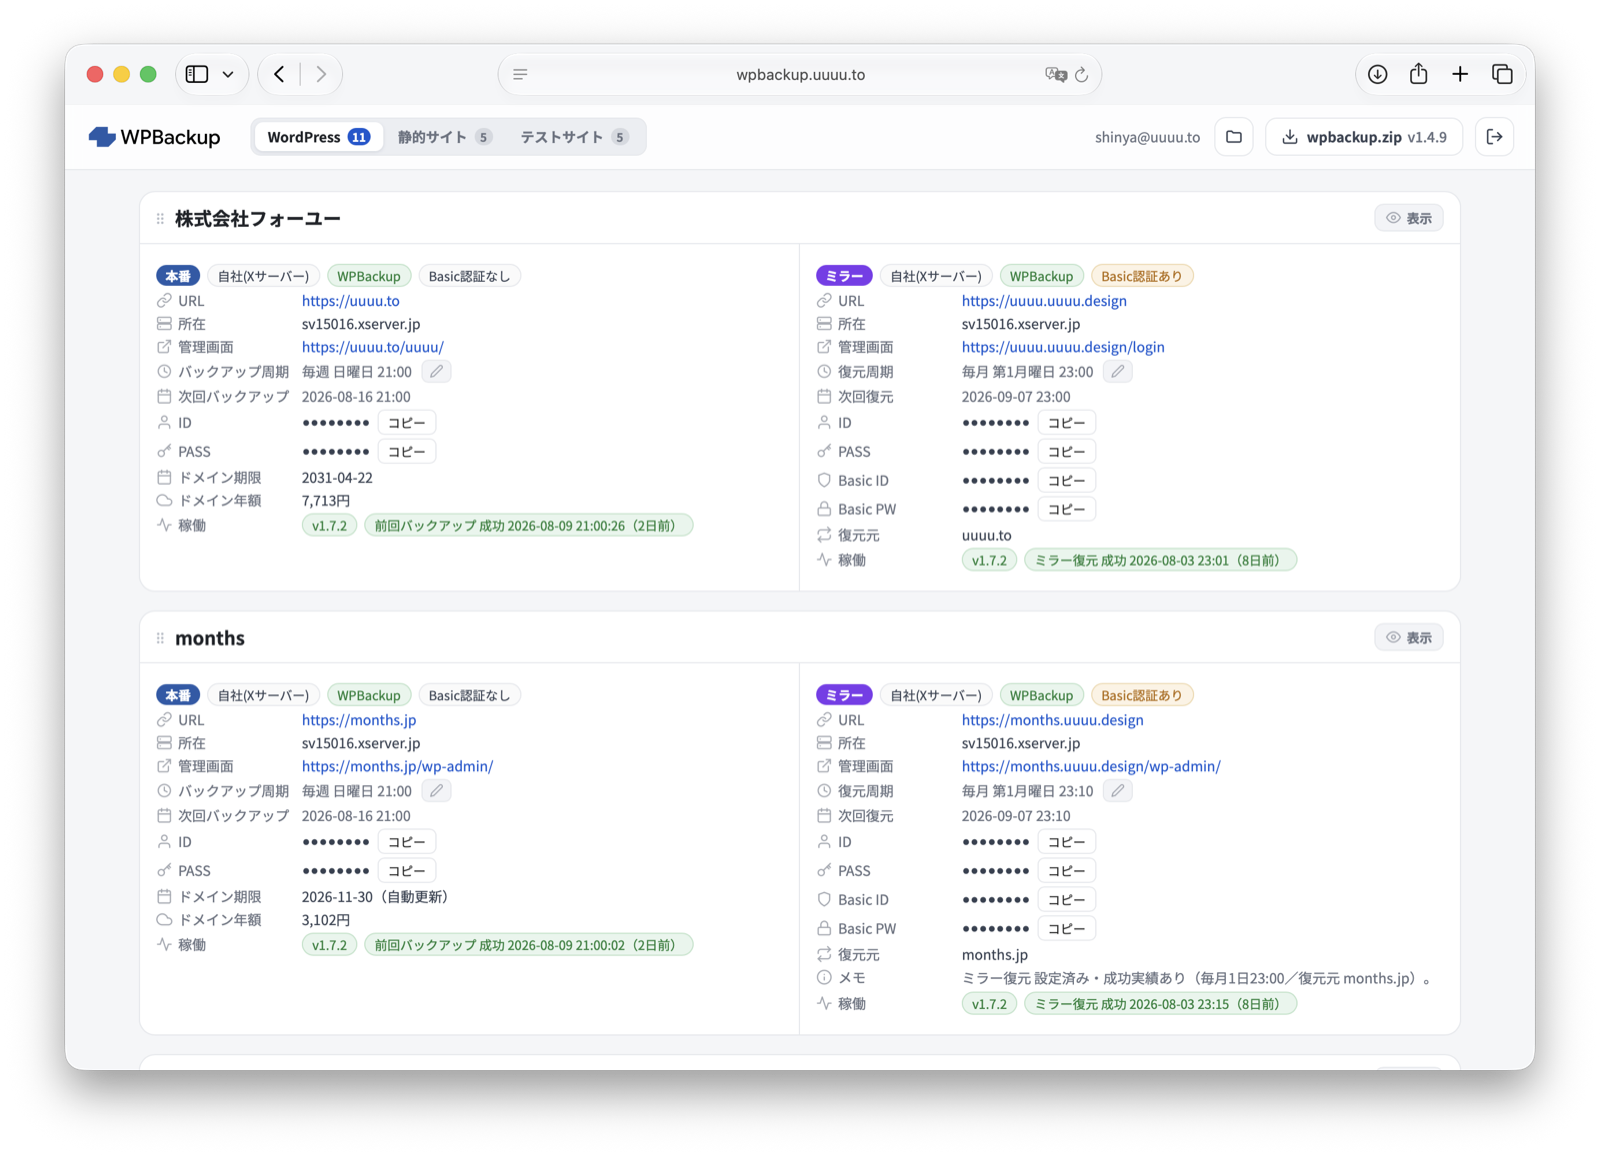The image size is (1600, 1156).
Task: Click domain annual fee 3,102円
Action: pos(326,920)
